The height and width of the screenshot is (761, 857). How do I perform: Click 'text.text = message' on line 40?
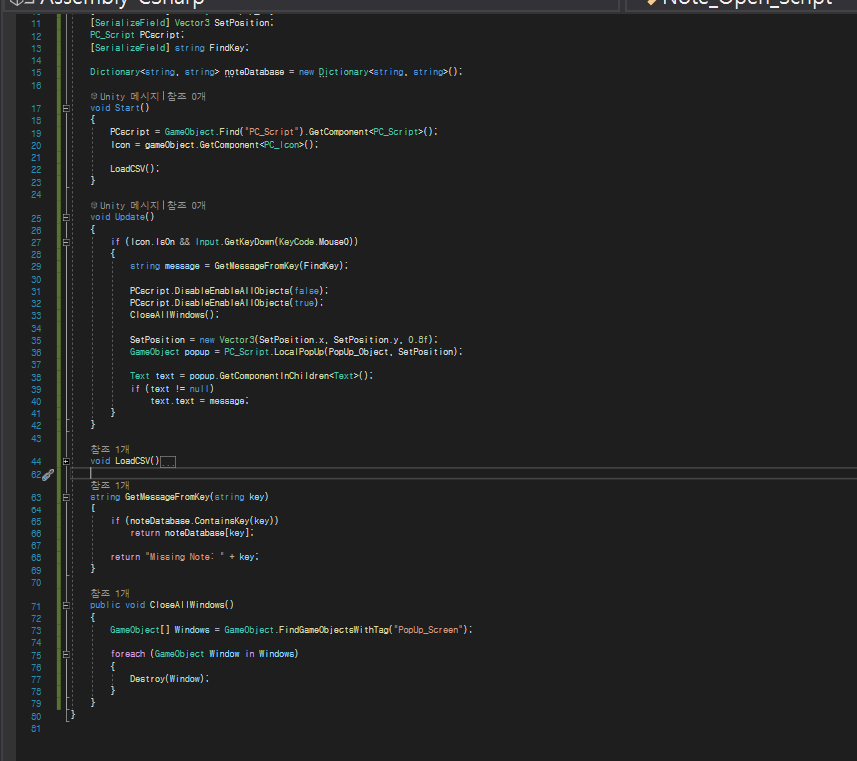197,401
